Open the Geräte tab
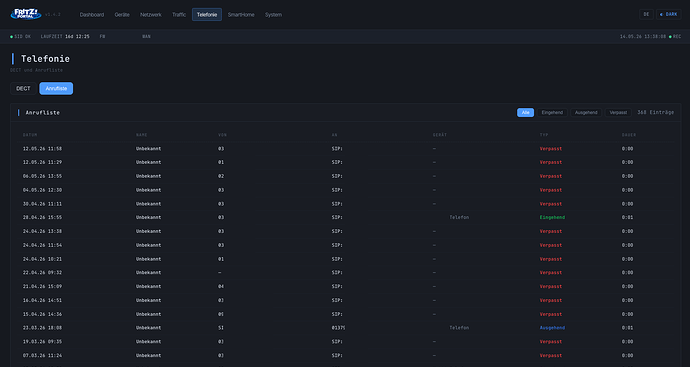690x367 pixels. (122, 15)
